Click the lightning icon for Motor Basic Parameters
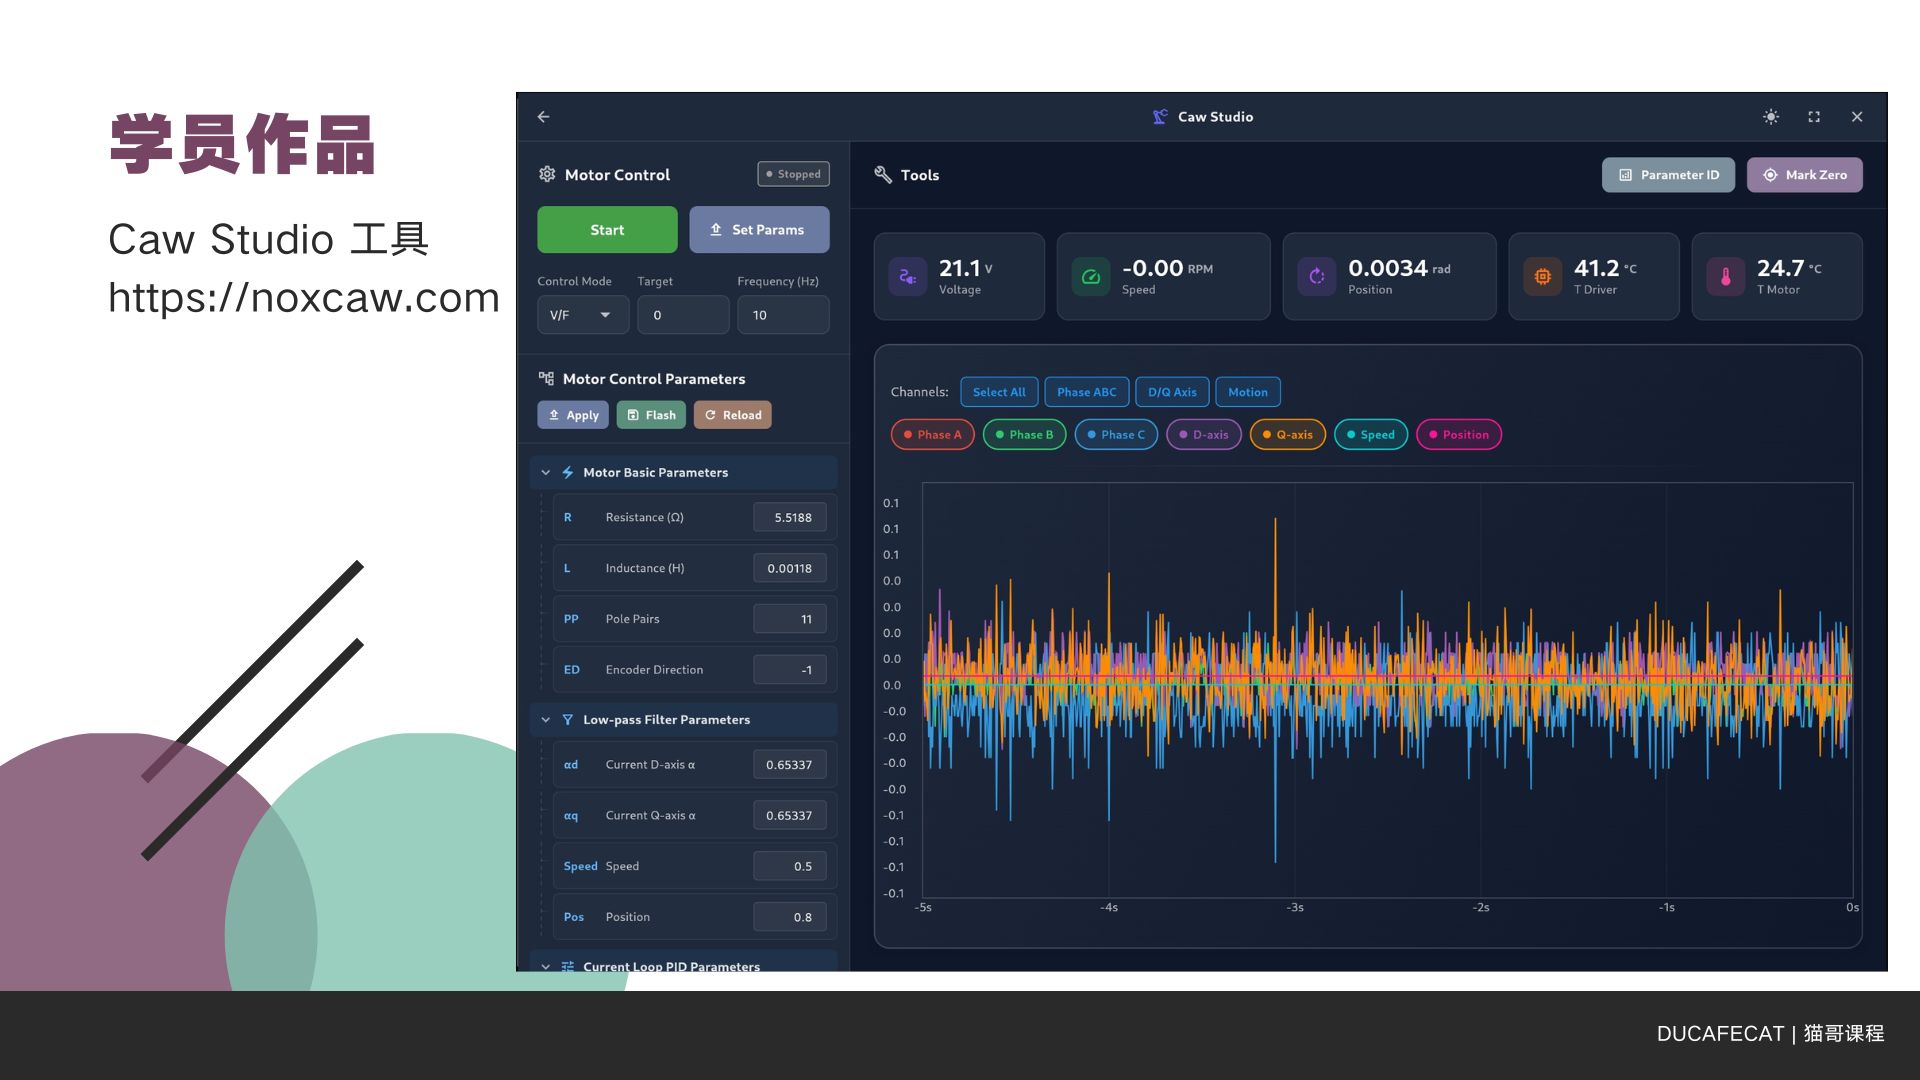The height and width of the screenshot is (1080, 1920). point(568,472)
